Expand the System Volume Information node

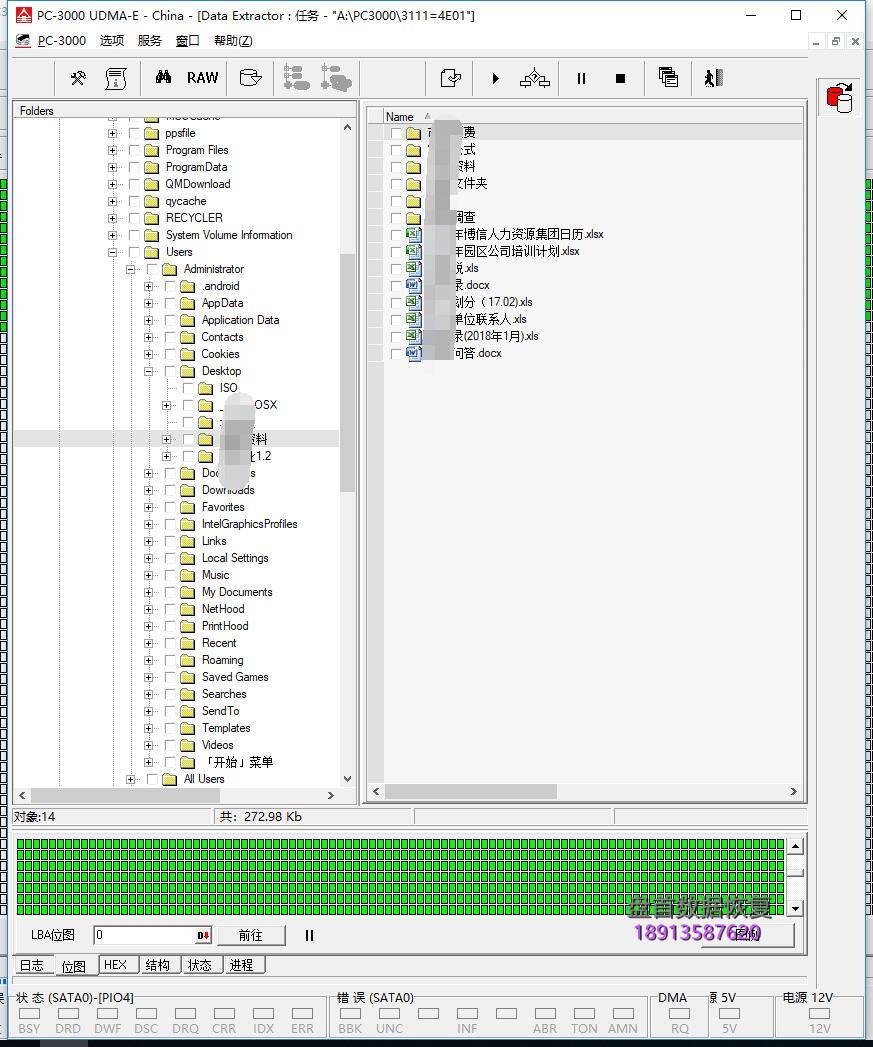click(112, 235)
